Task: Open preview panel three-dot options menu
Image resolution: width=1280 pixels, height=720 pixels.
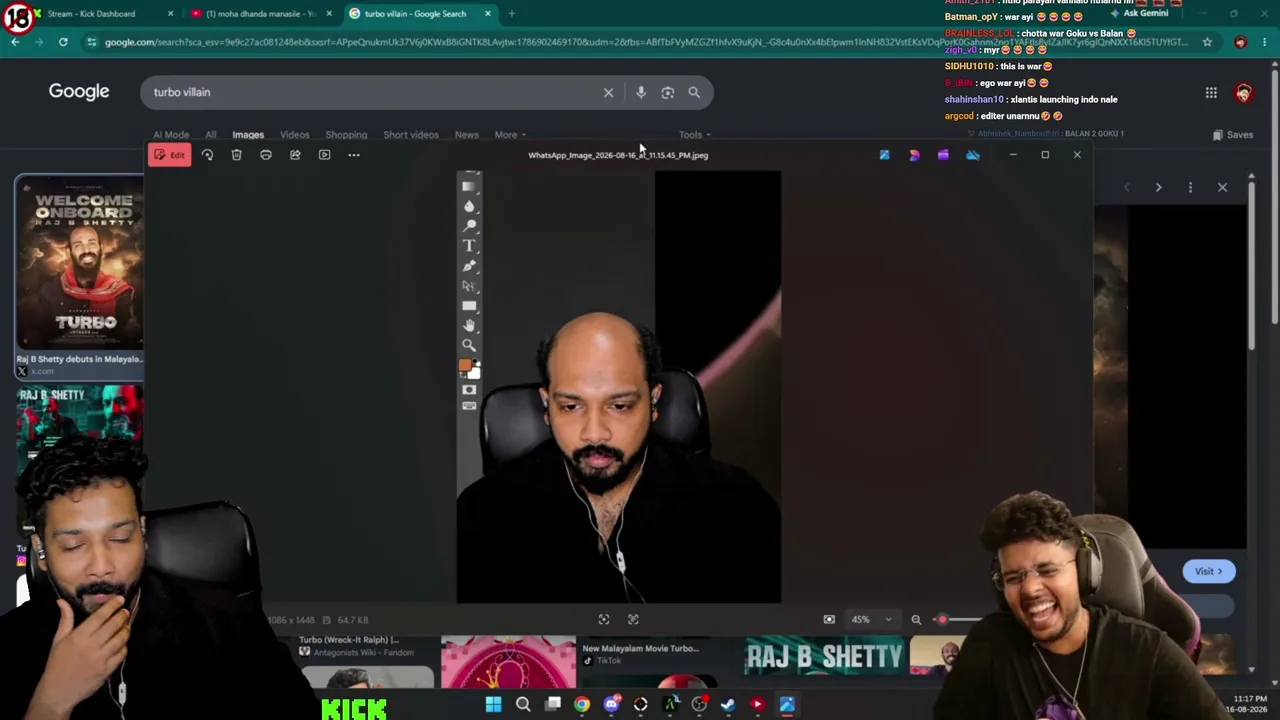Action: [x=1190, y=187]
